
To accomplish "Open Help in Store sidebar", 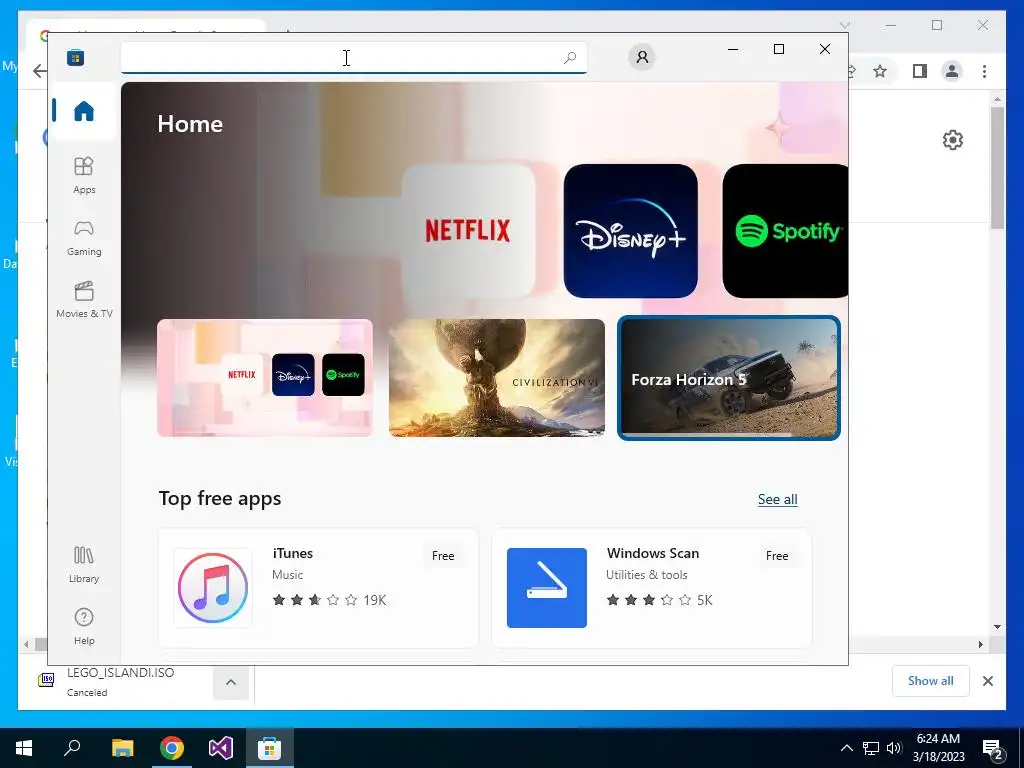I will click(84, 627).
